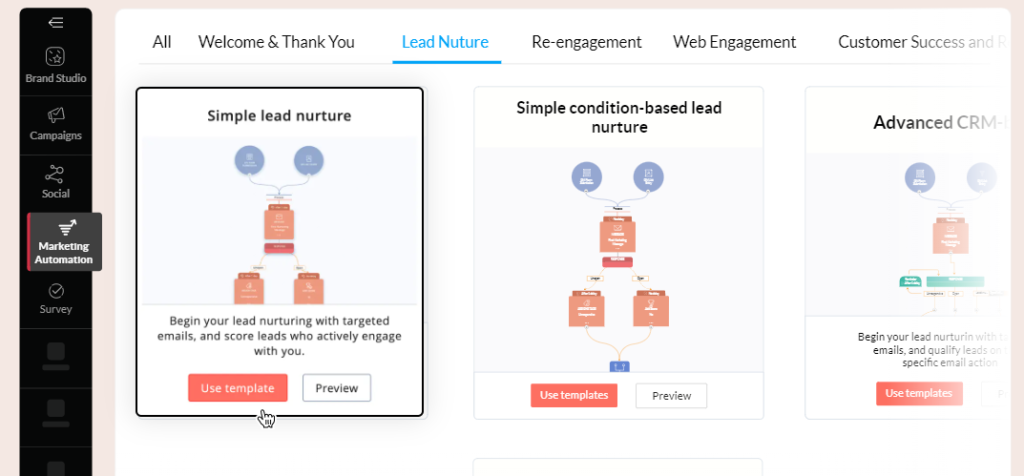
Task: Open the Simple lead nurture workflow thumbnail
Action: click(279, 221)
